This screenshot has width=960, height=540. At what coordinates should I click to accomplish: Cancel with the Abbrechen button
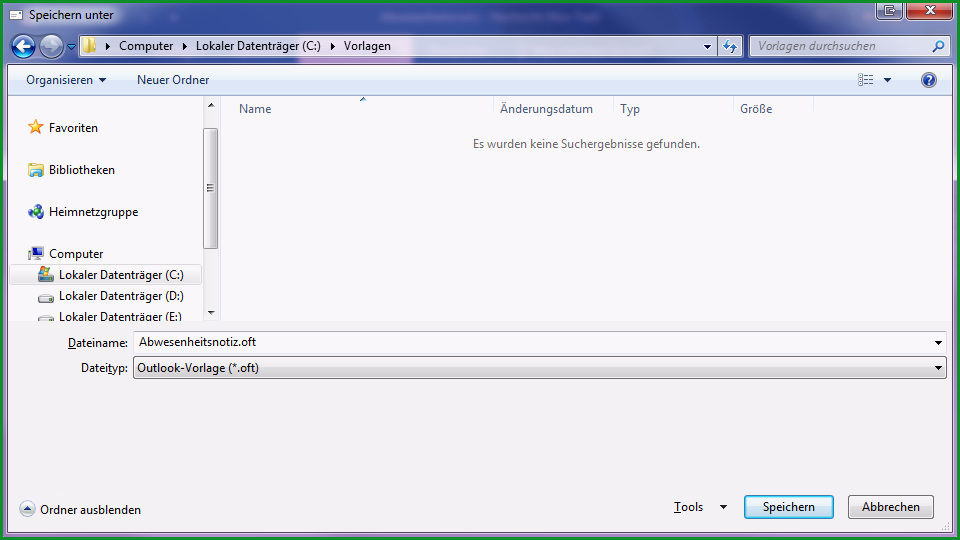click(x=891, y=507)
